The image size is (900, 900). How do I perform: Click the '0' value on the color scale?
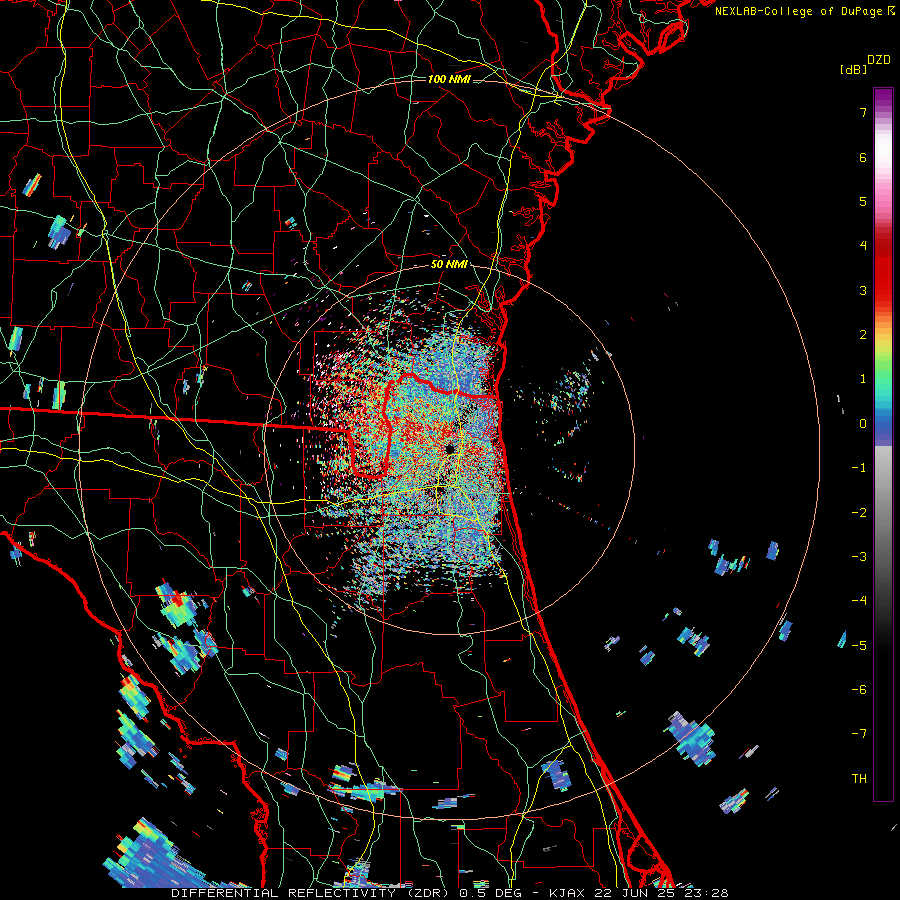point(863,424)
